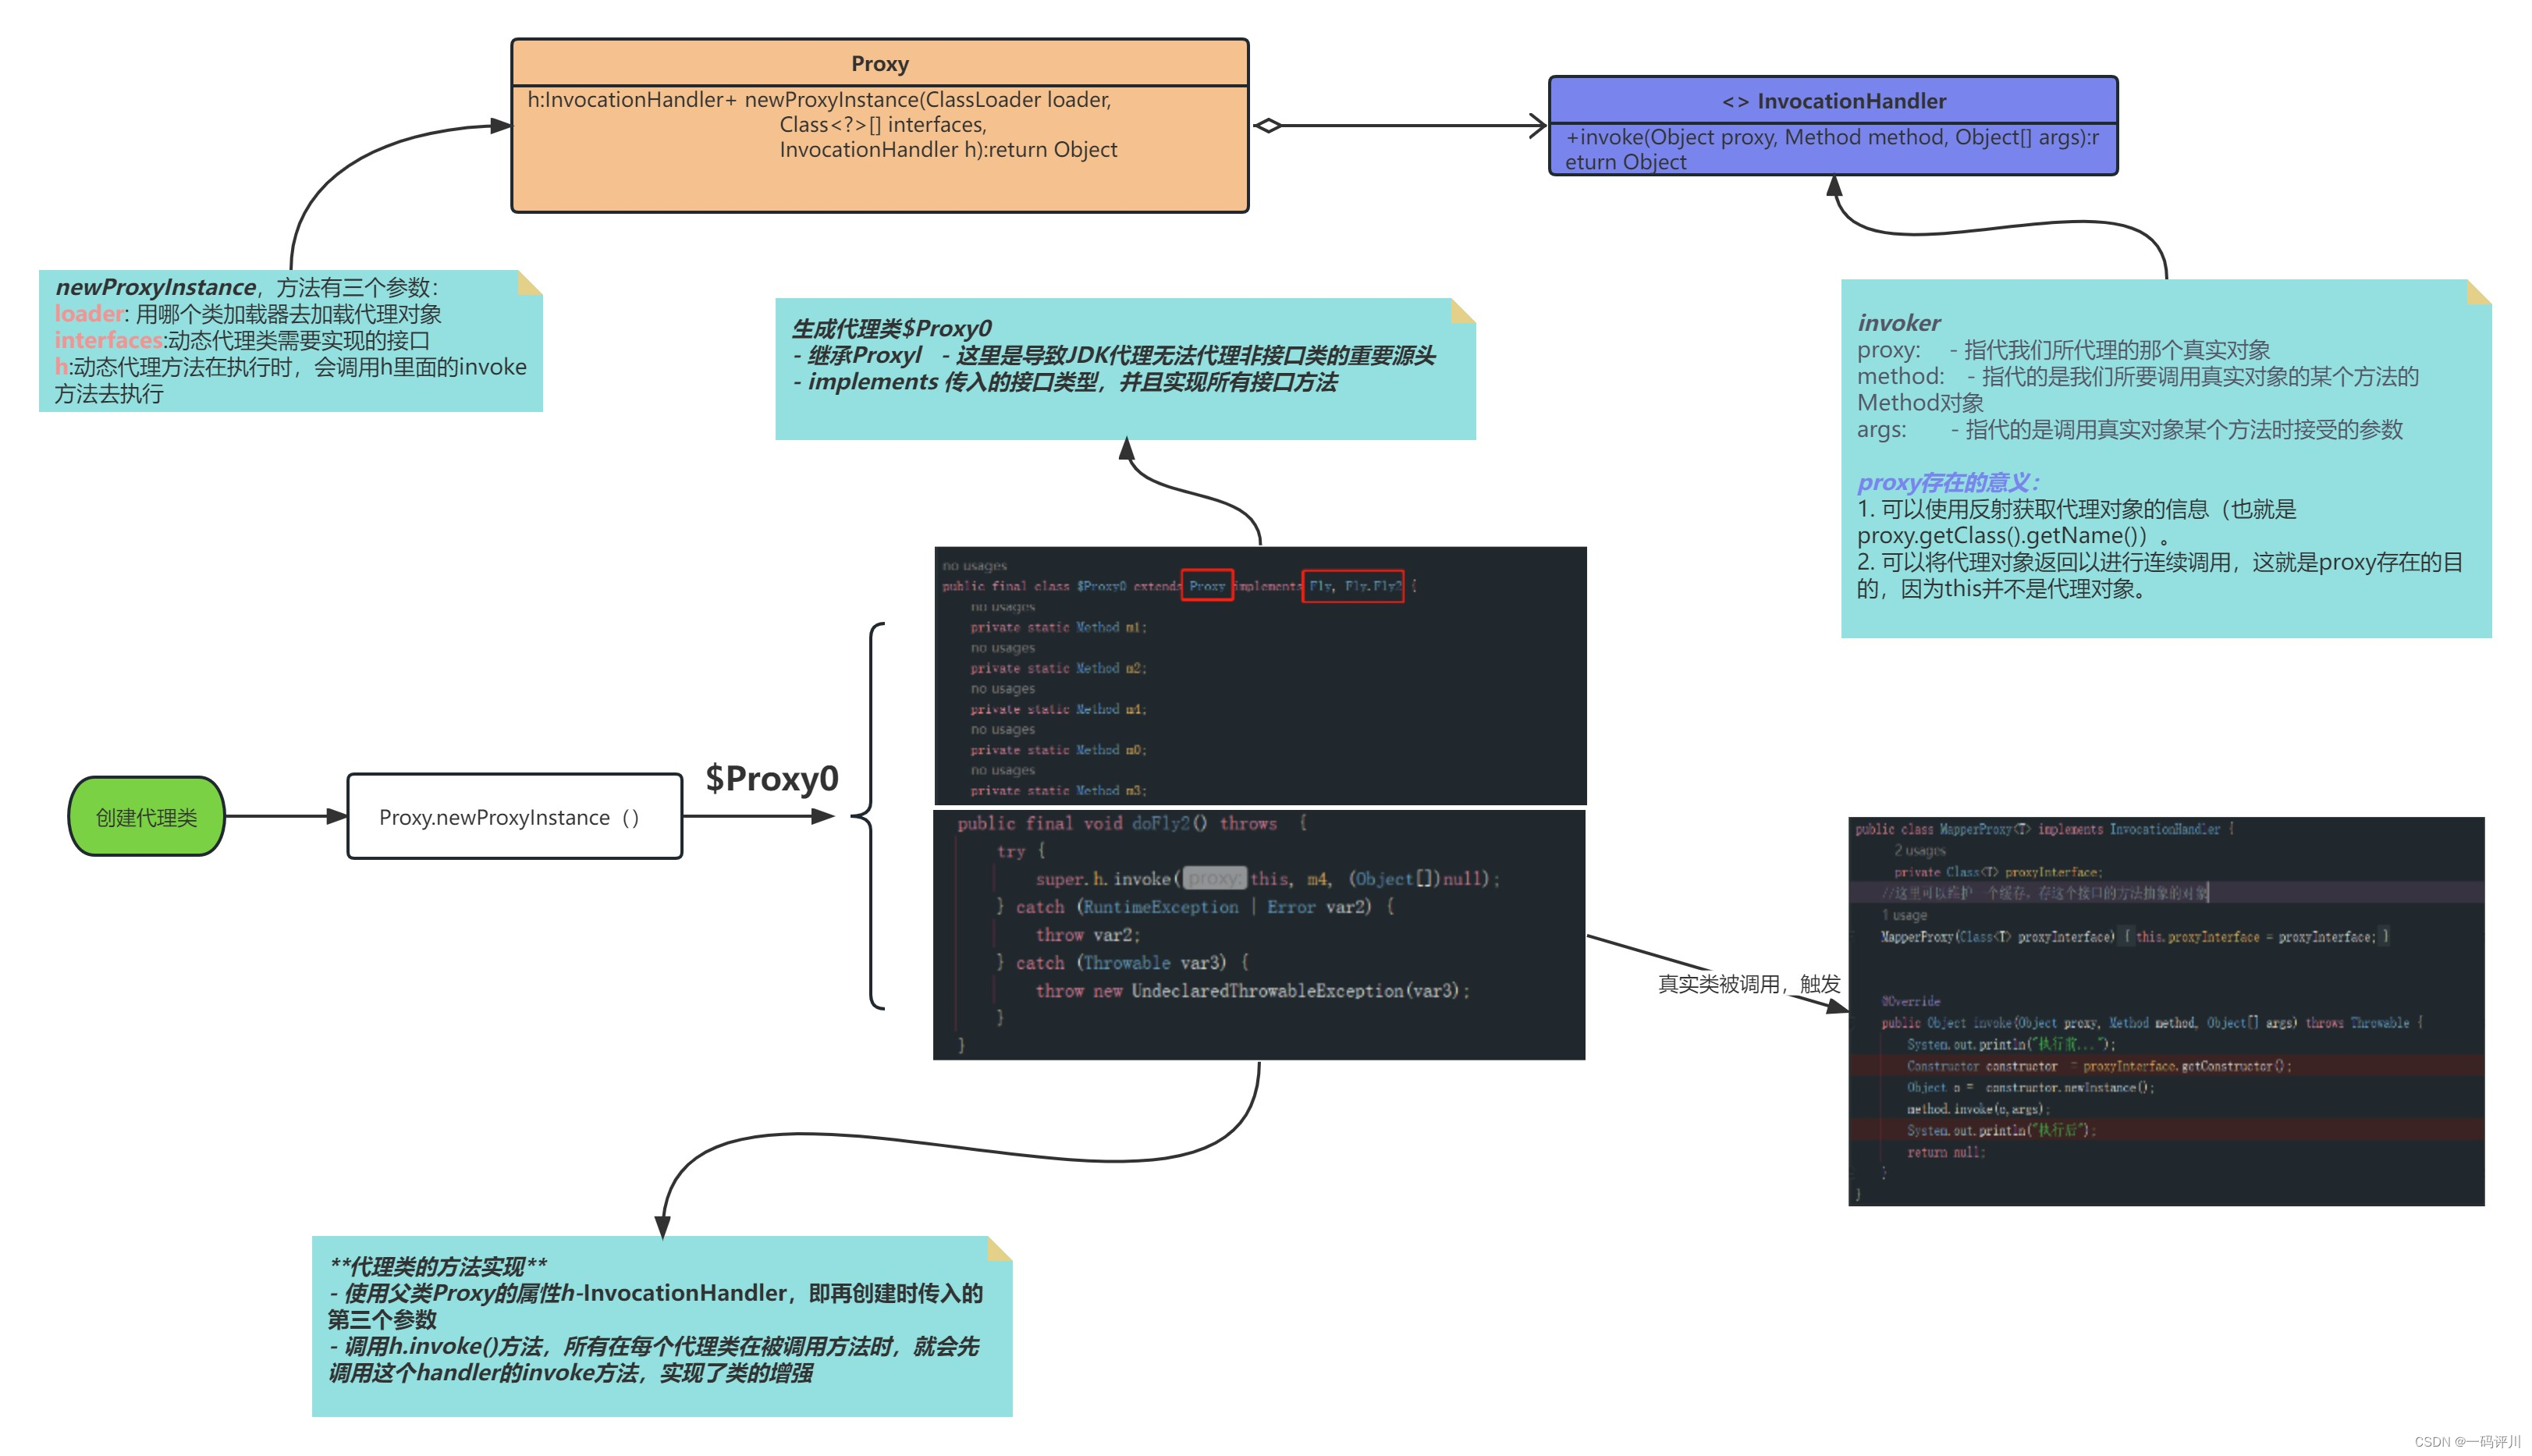The height and width of the screenshot is (1456, 2532).
Task: Select the InvocationHandler interface title
Action: click(1832, 100)
